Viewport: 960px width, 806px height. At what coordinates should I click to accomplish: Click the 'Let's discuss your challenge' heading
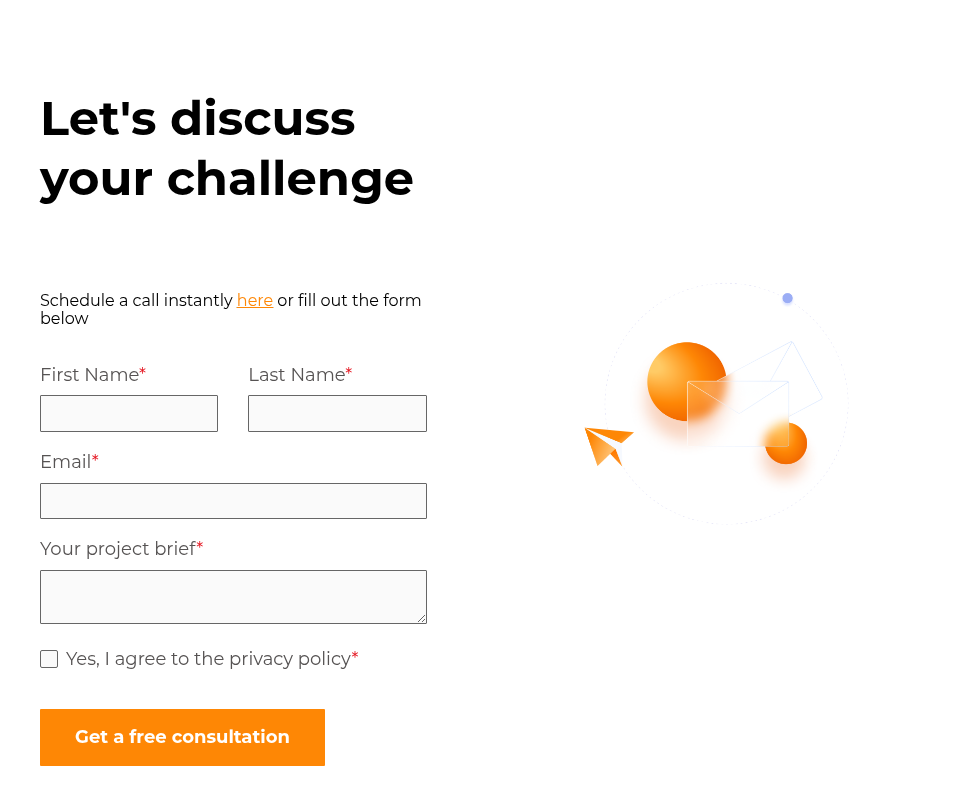tap(226, 148)
